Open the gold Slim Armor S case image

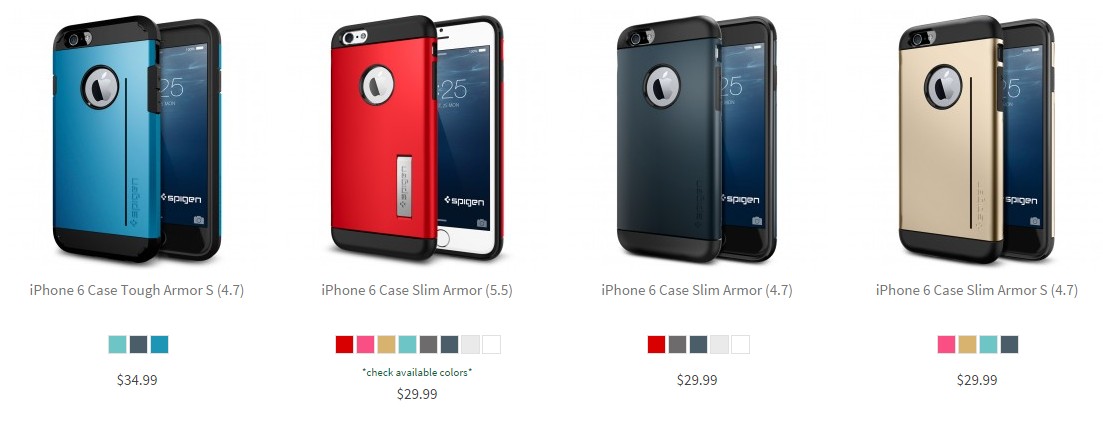976,139
